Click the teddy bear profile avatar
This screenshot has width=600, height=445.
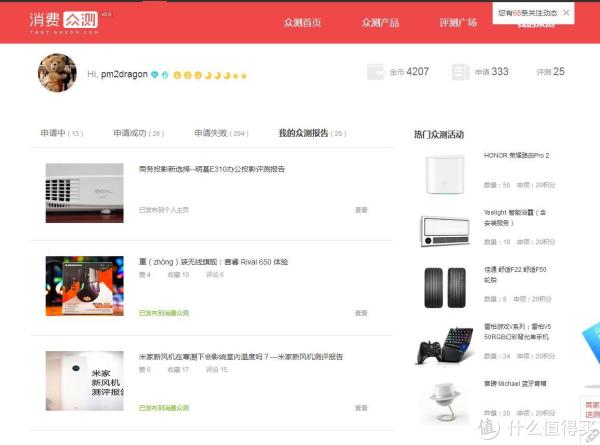click(x=57, y=73)
